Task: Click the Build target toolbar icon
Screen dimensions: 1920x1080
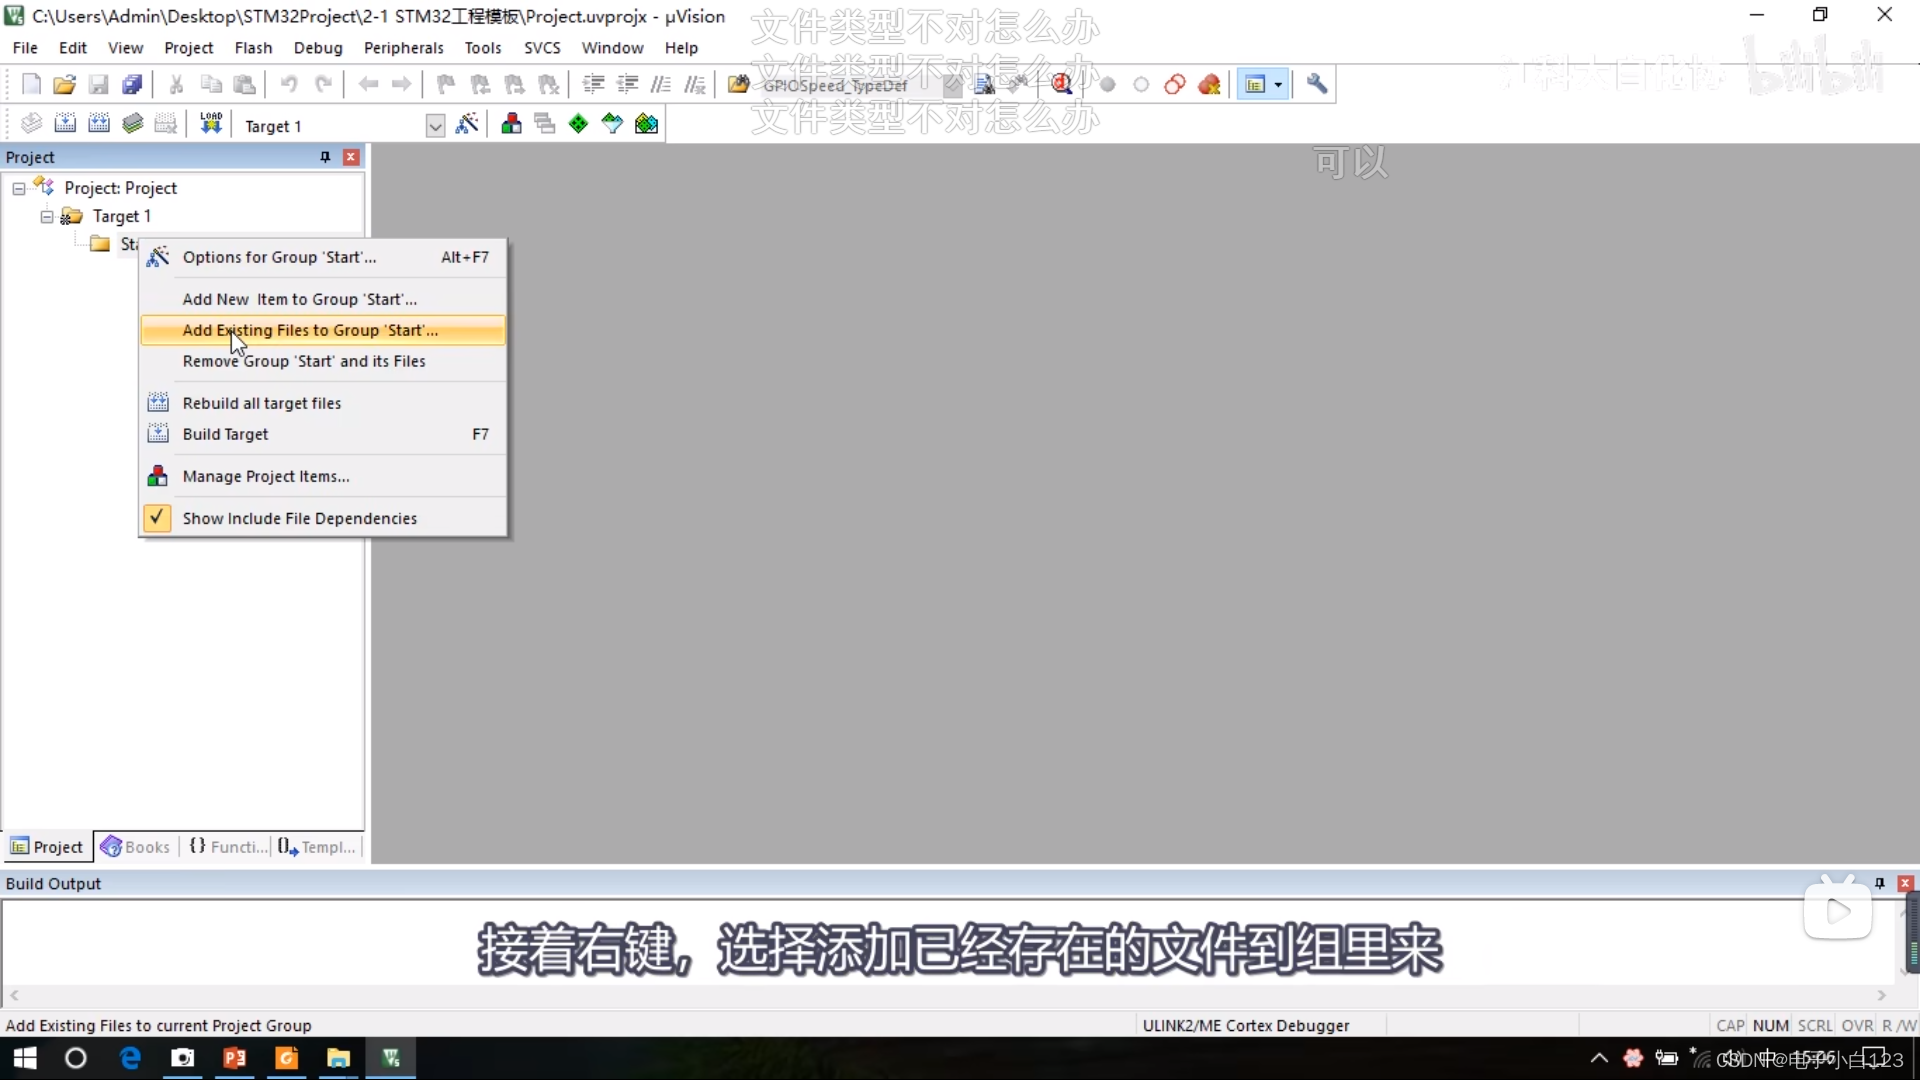Action: [65, 124]
